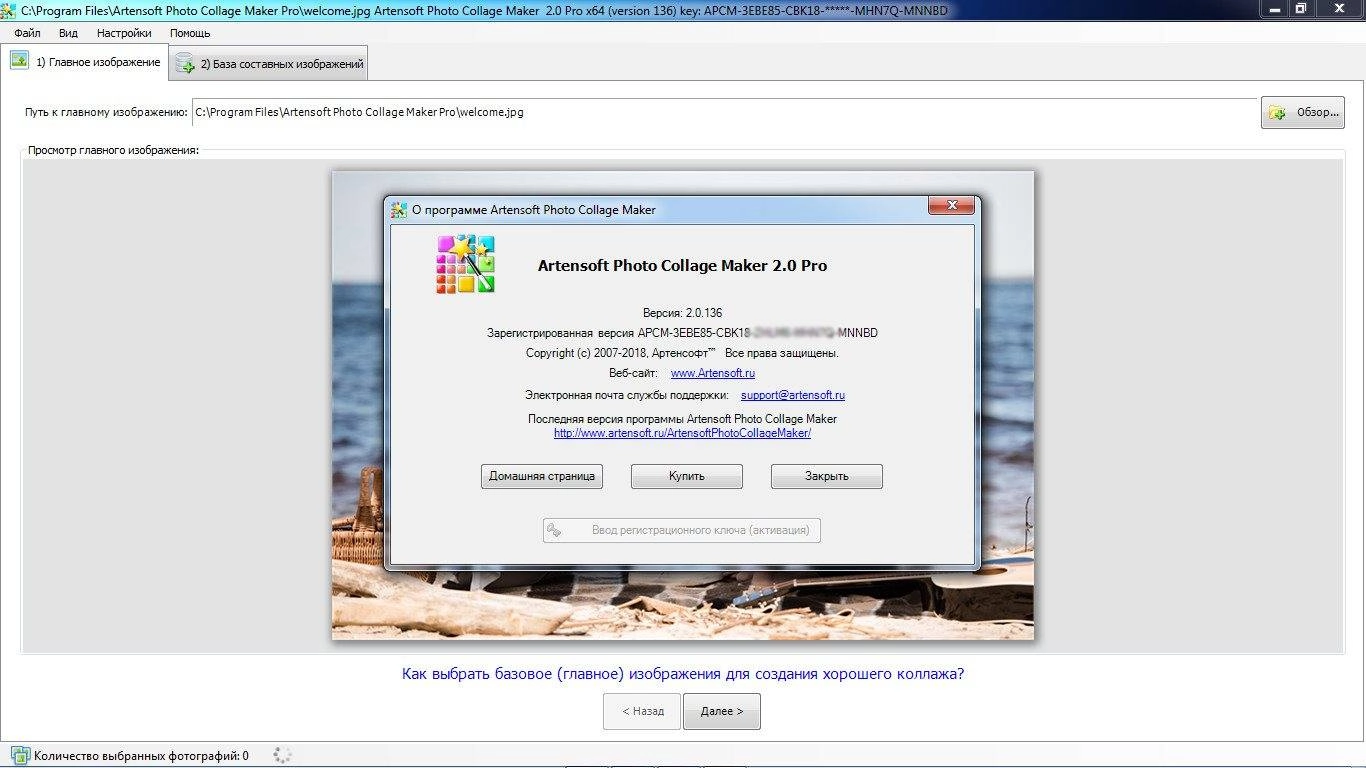Image resolution: width=1366 pixels, height=768 pixels.
Task: Click the colorful collage logo in dialog
Action: [x=466, y=264]
